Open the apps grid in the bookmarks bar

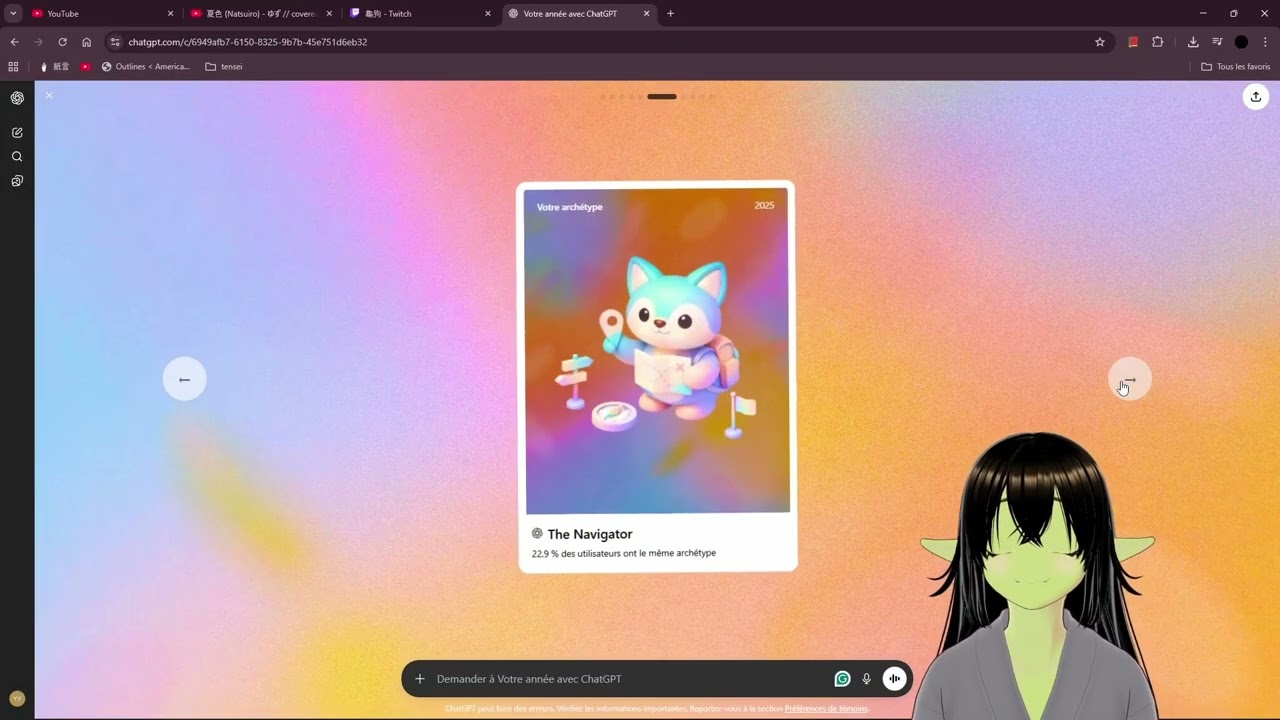13,67
